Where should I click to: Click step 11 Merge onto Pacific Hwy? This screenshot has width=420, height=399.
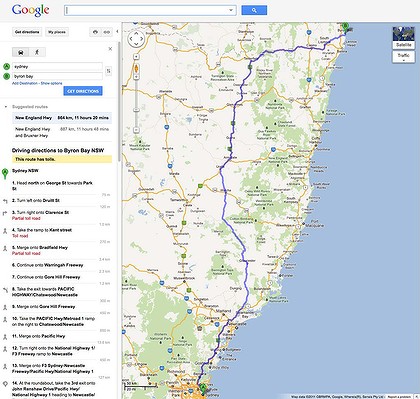coord(39,336)
